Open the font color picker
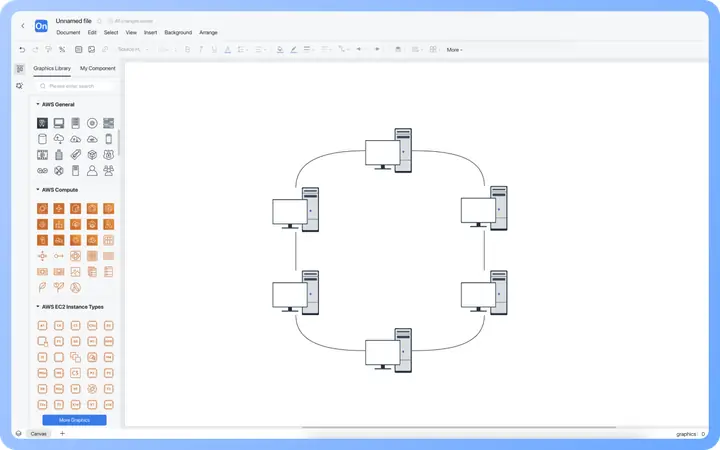720x450 pixels. (x=228, y=50)
